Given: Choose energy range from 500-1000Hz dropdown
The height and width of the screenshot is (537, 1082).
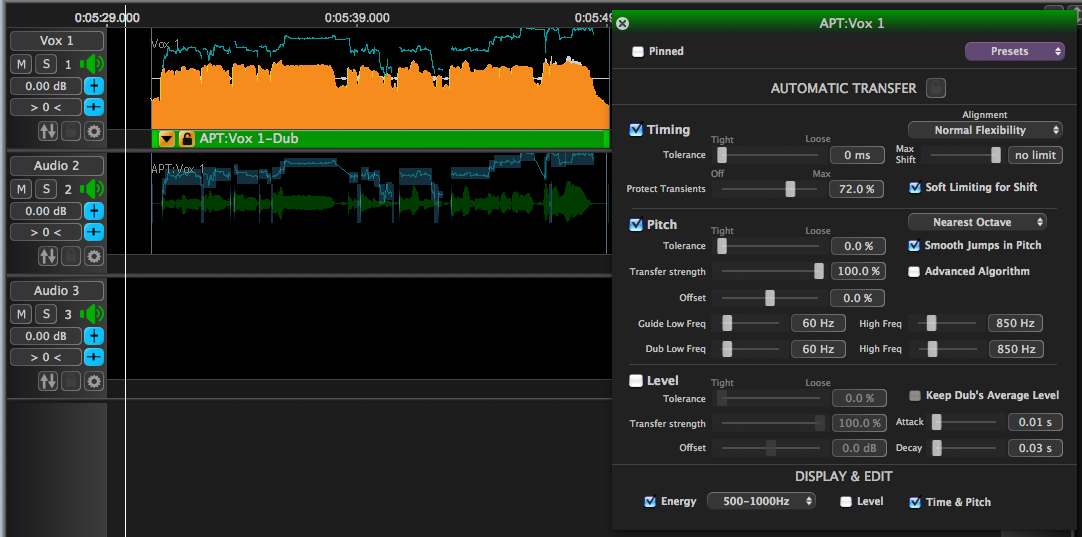Looking at the screenshot, I should point(761,501).
